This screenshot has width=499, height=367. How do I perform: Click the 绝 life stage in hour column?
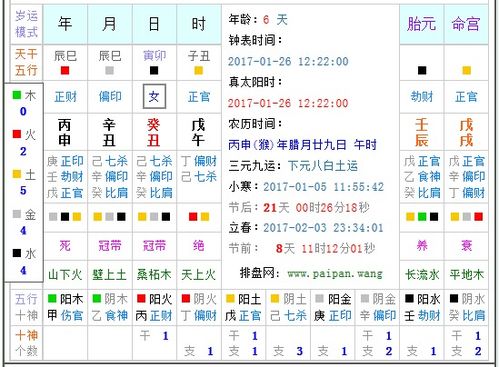point(199,246)
